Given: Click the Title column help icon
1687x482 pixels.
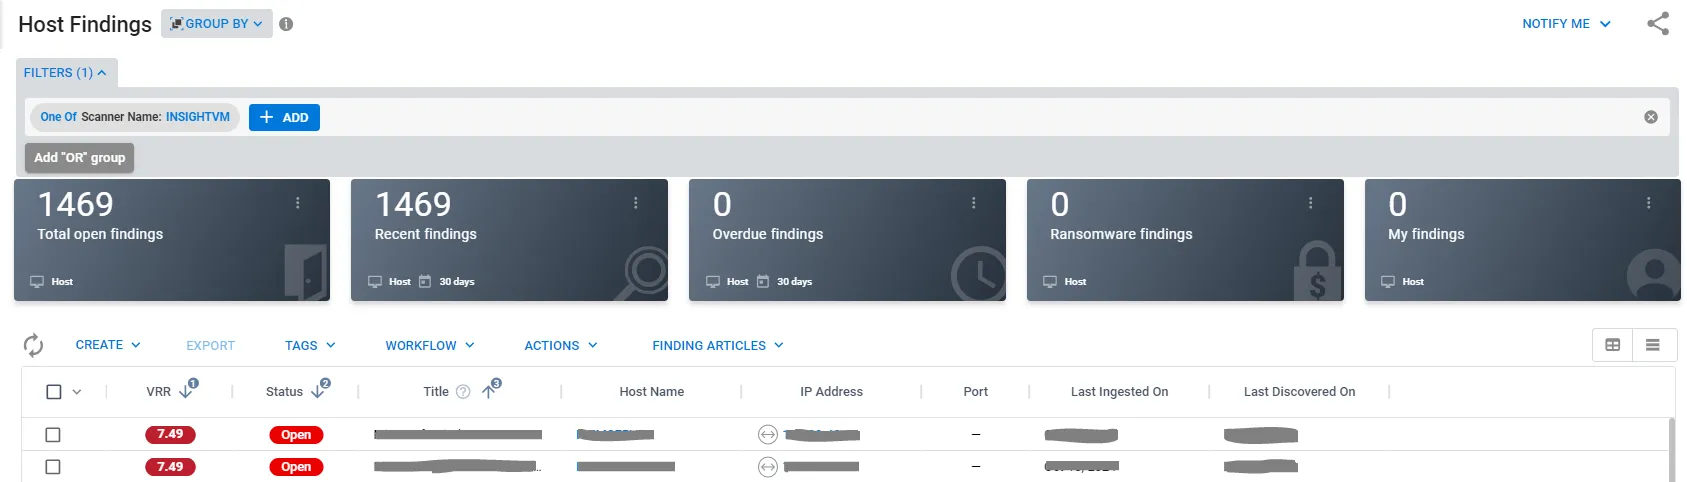Looking at the screenshot, I should [463, 392].
